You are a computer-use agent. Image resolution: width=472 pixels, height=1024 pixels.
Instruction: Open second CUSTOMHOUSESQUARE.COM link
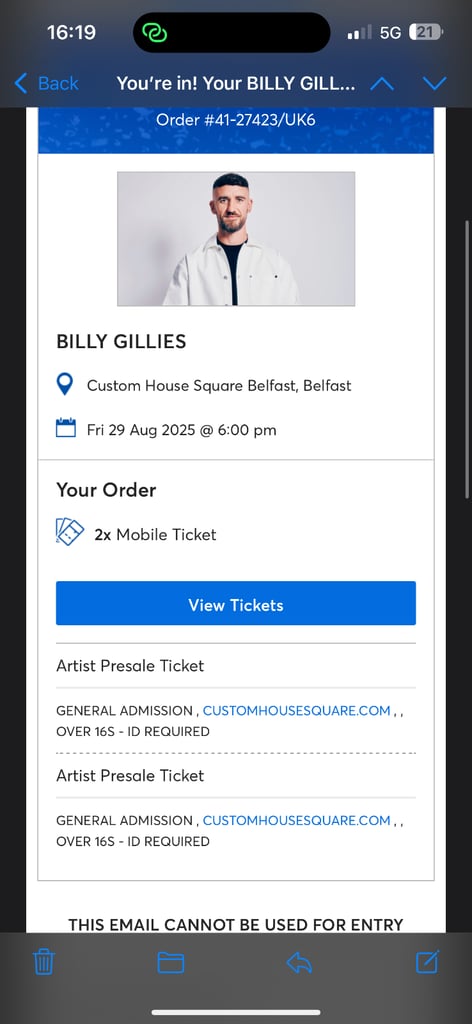pyautogui.click(x=296, y=820)
